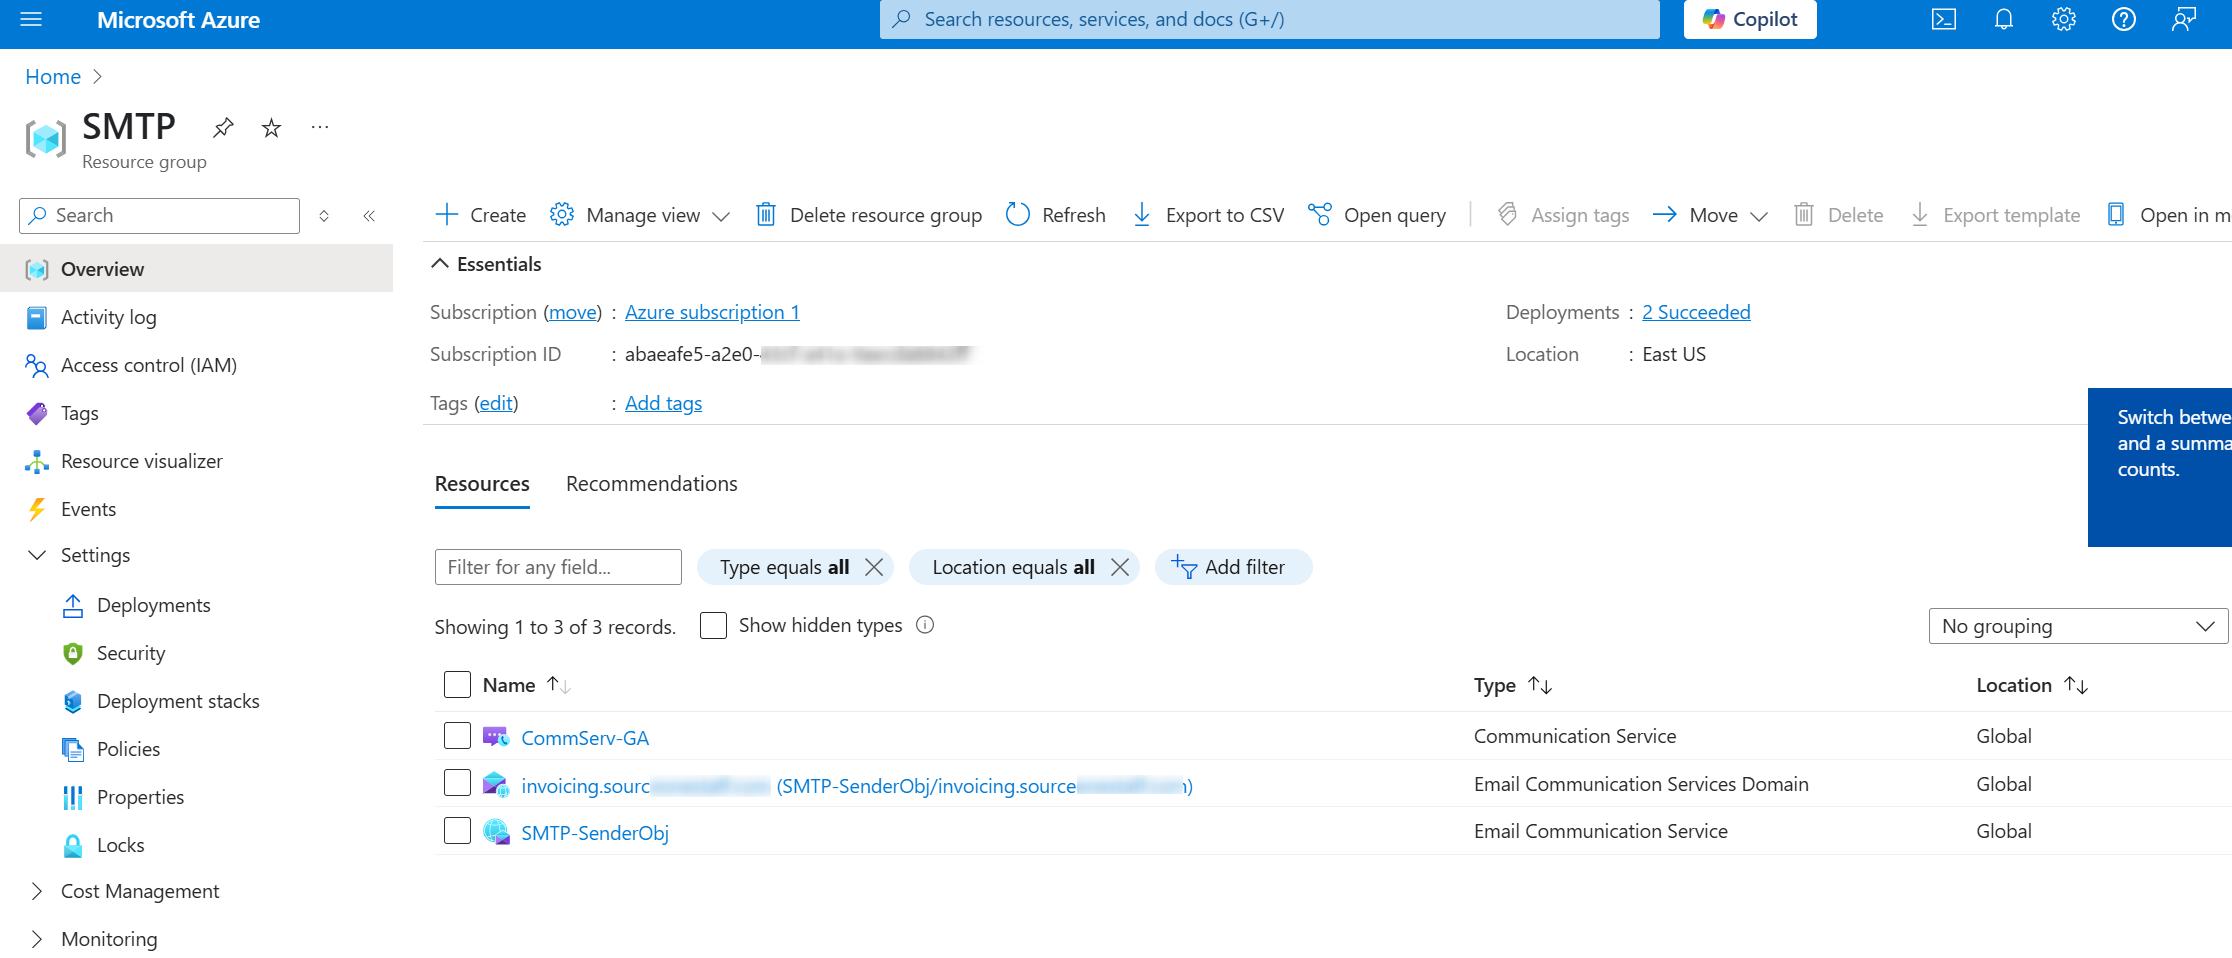
Task: Open portal settings gear
Action: (2063, 19)
